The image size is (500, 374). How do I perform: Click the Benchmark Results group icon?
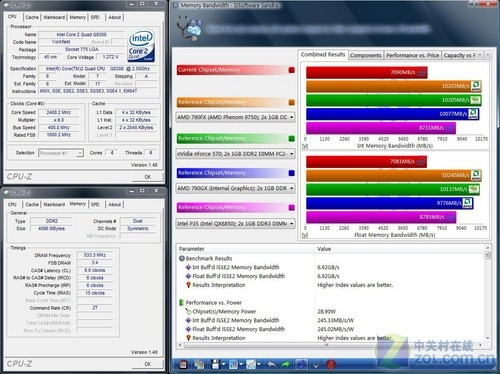(182, 258)
